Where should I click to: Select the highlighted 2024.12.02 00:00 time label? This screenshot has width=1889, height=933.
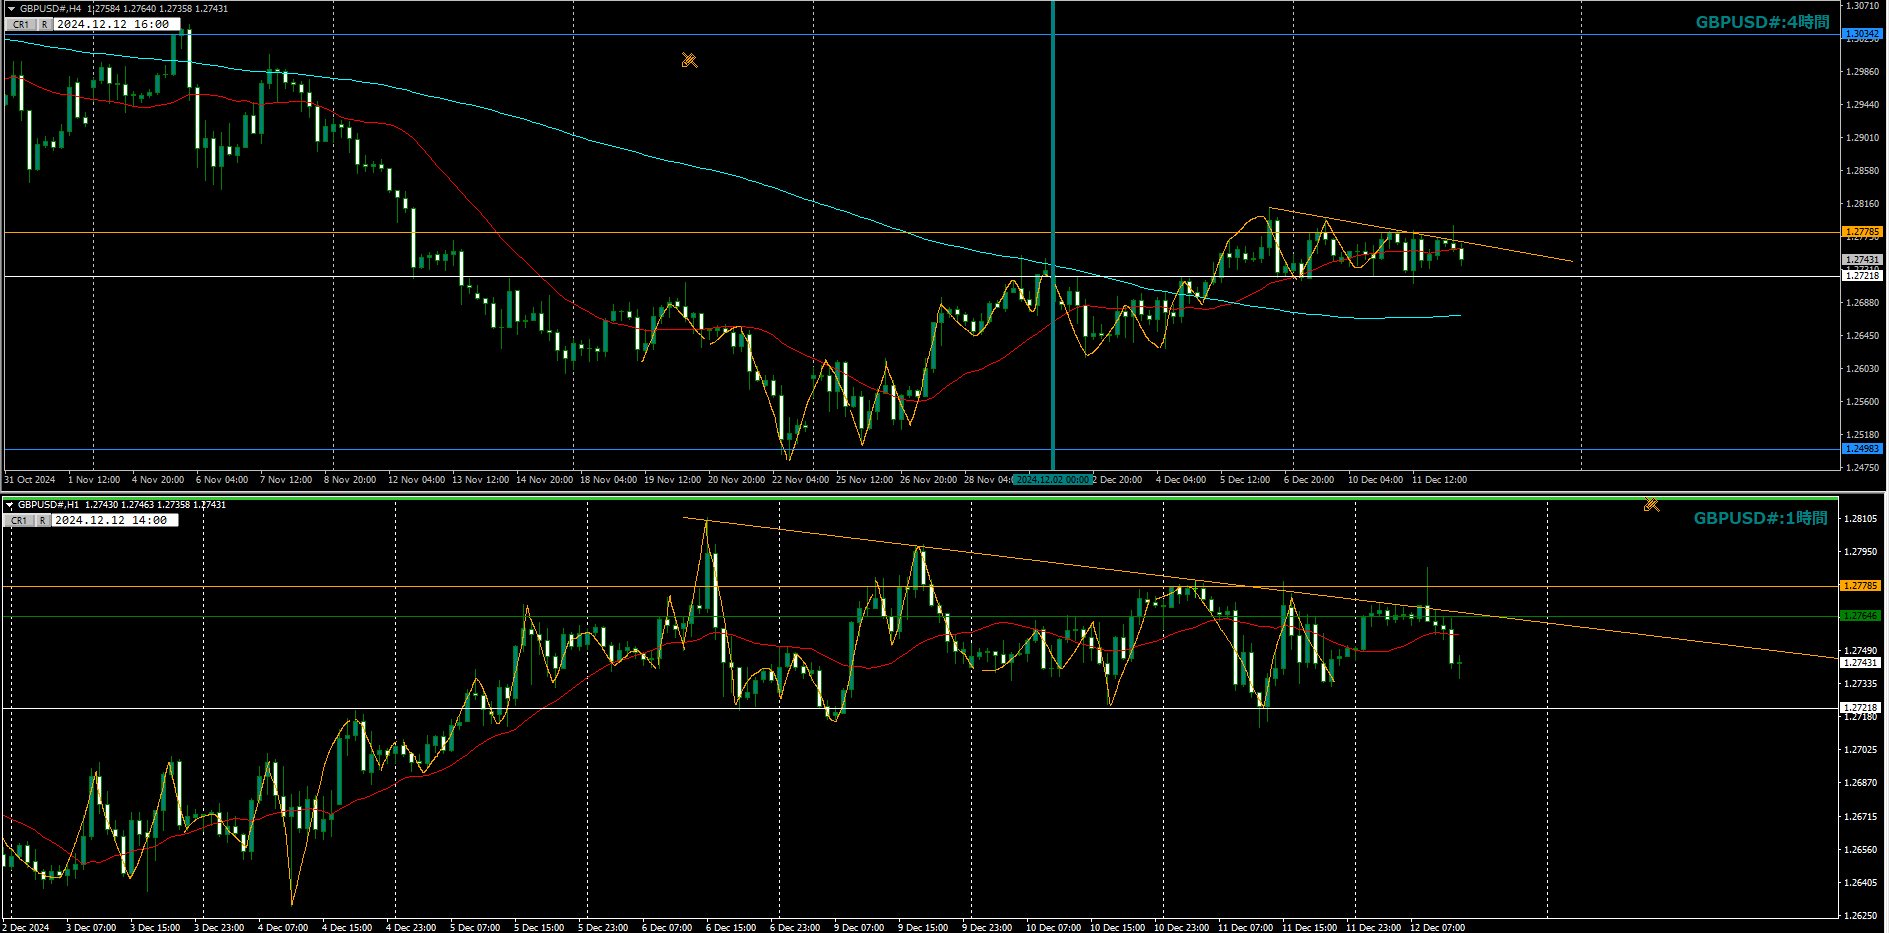(1052, 480)
